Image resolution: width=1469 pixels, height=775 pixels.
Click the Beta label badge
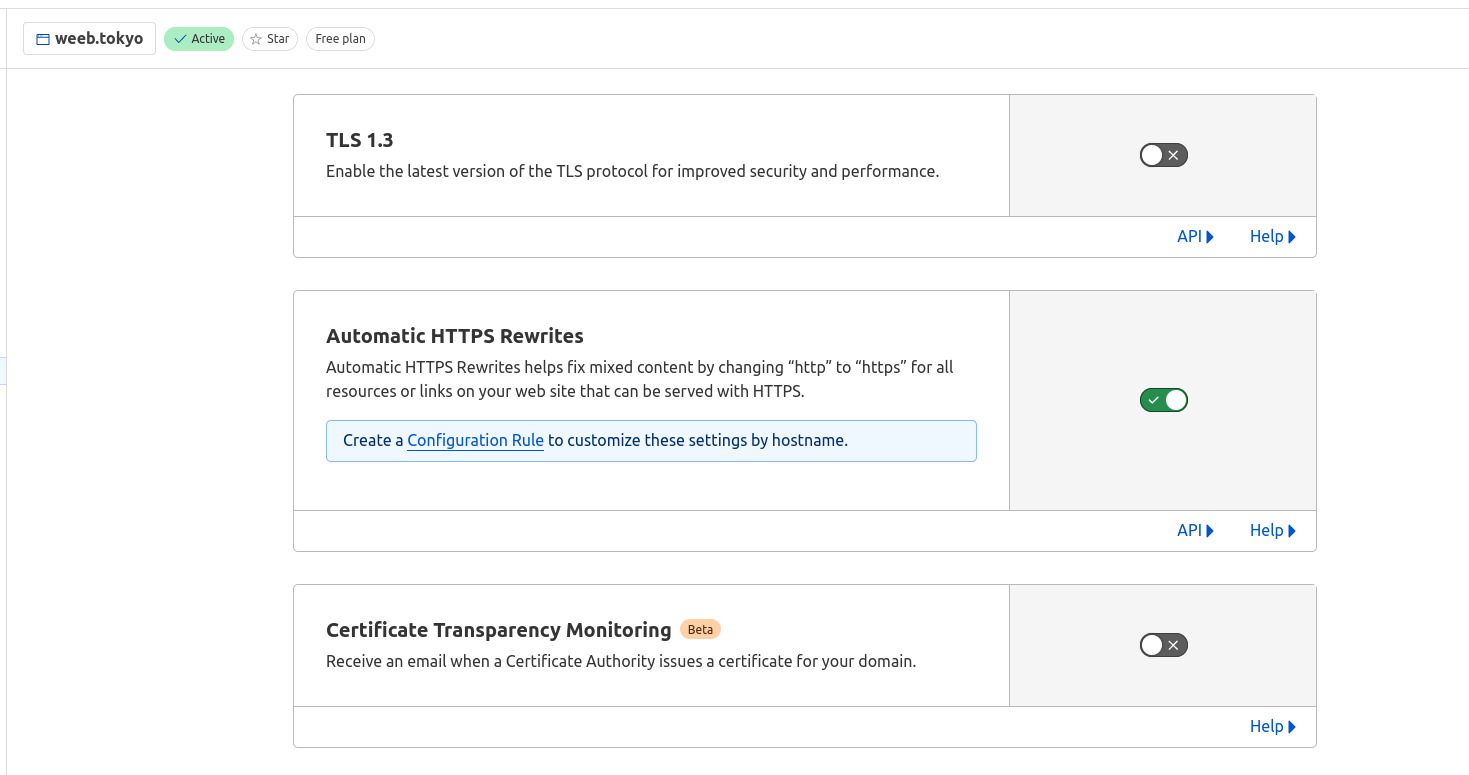pos(700,630)
